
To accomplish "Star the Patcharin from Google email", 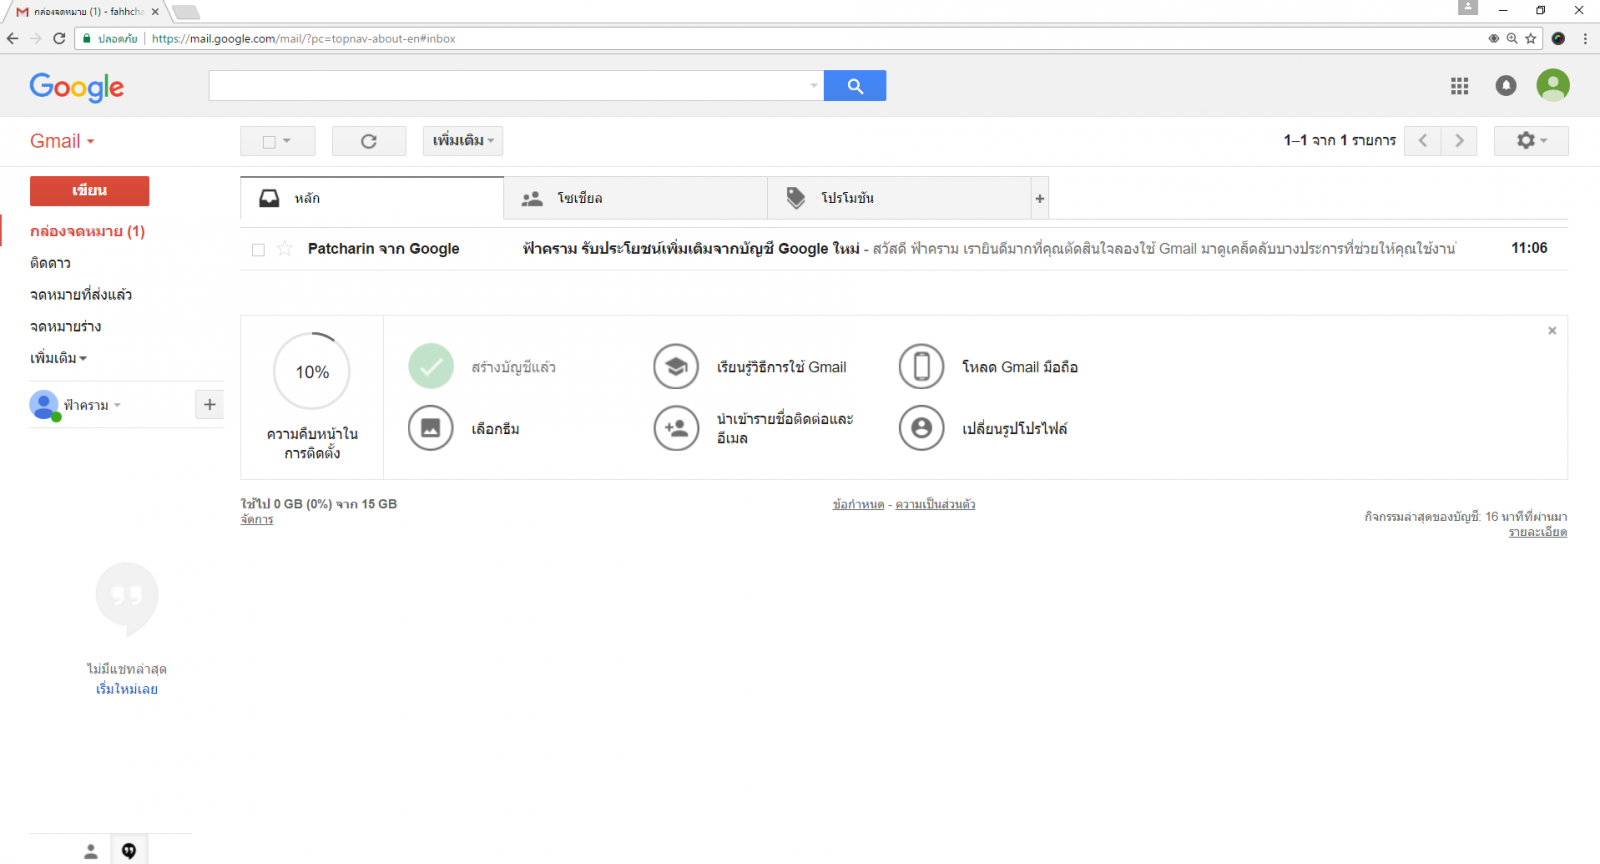I will pyautogui.click(x=285, y=248).
